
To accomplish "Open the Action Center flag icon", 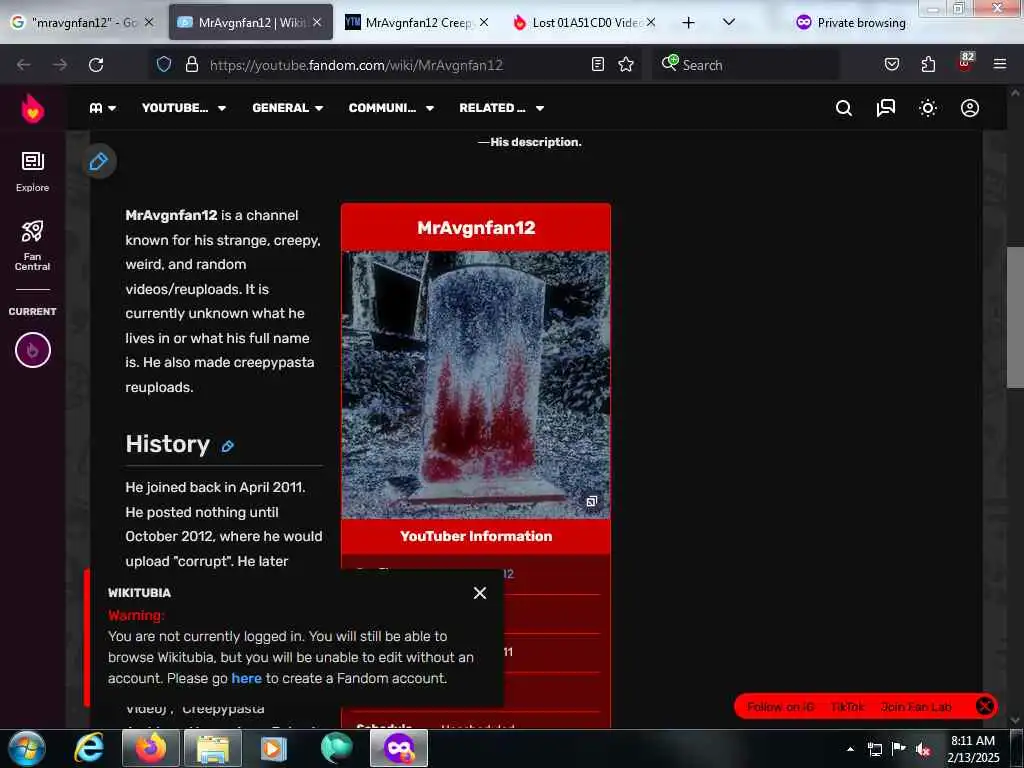I will click(x=899, y=748).
